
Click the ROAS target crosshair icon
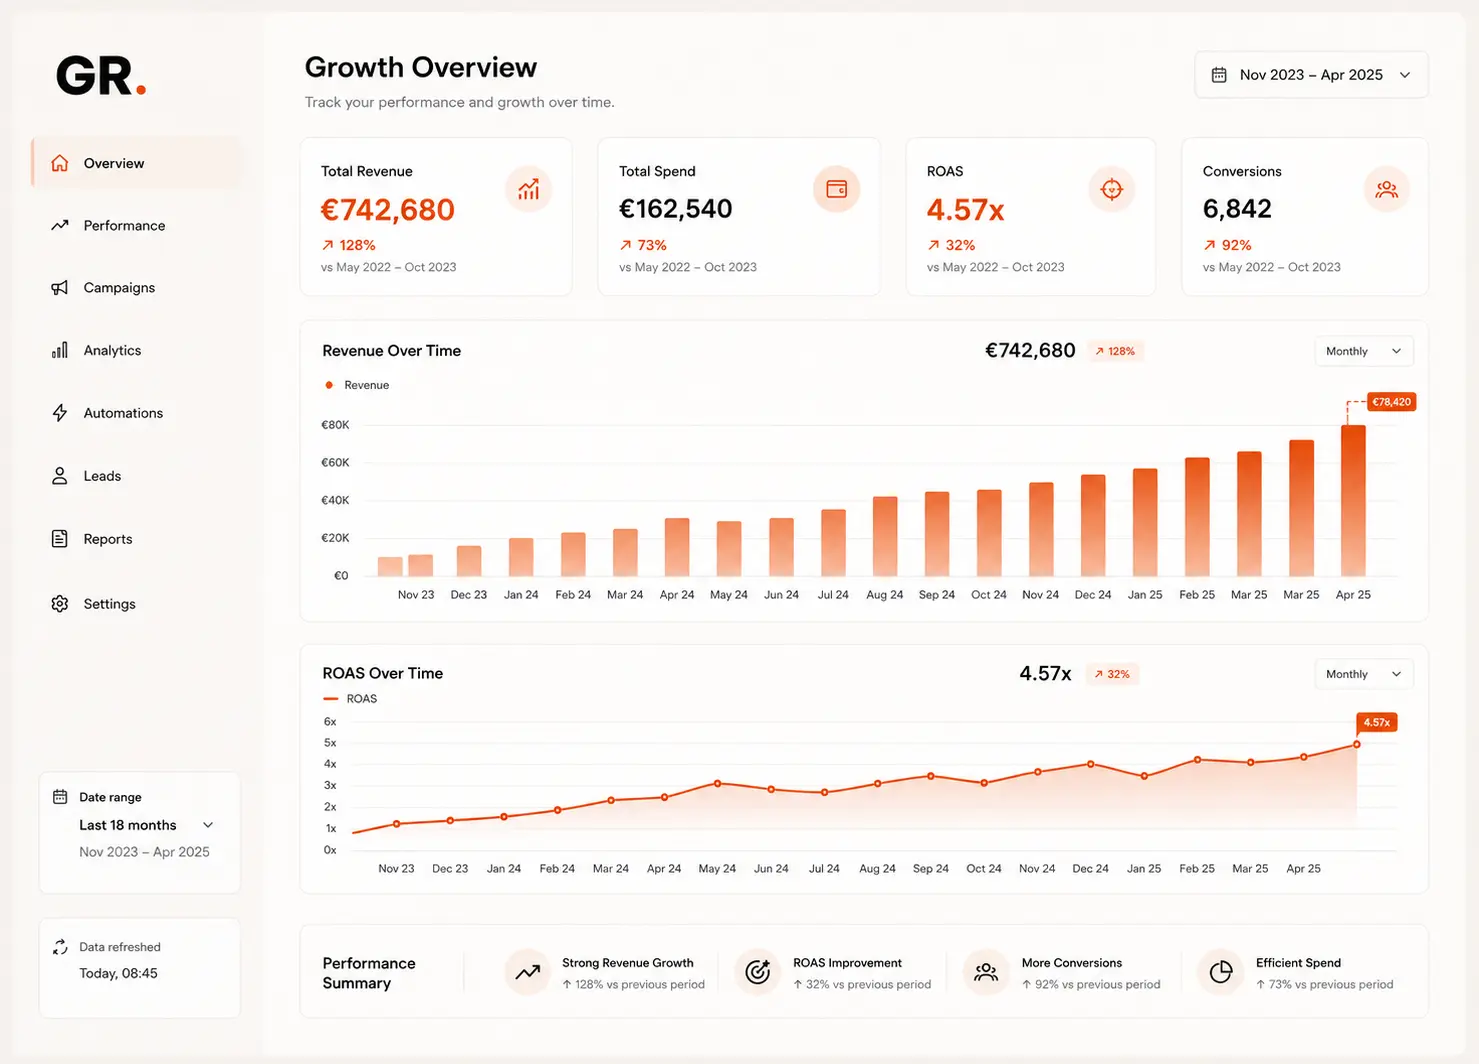1111,189
